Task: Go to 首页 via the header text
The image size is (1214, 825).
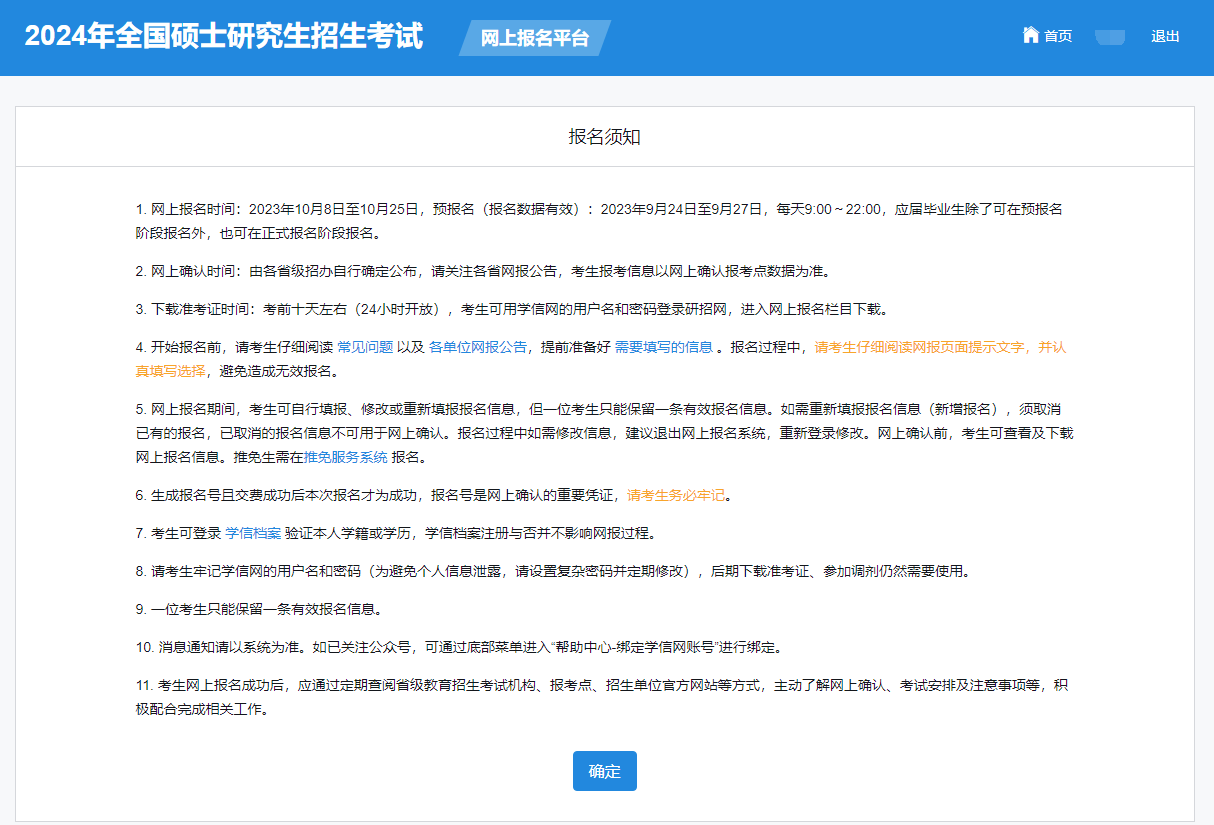Action: pyautogui.click(x=1058, y=36)
